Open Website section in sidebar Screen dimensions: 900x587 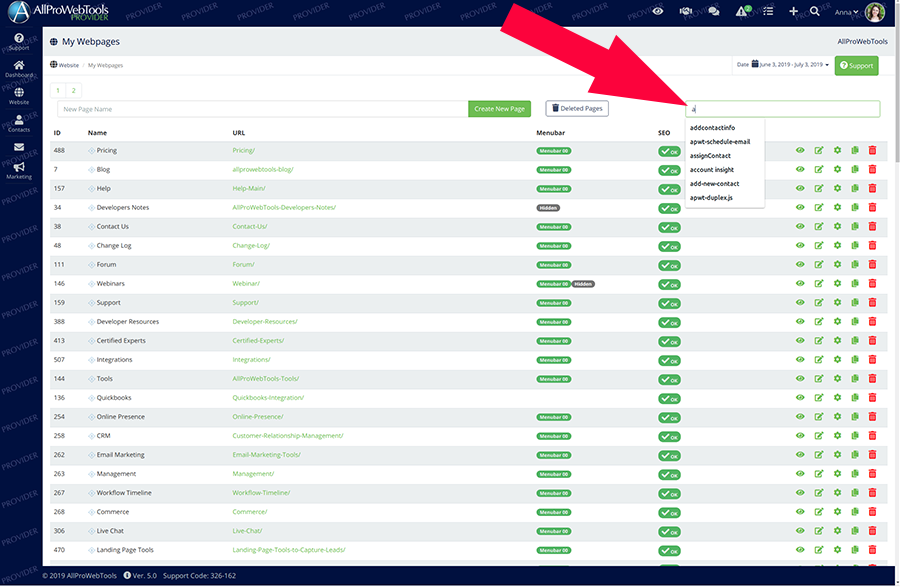point(19,96)
